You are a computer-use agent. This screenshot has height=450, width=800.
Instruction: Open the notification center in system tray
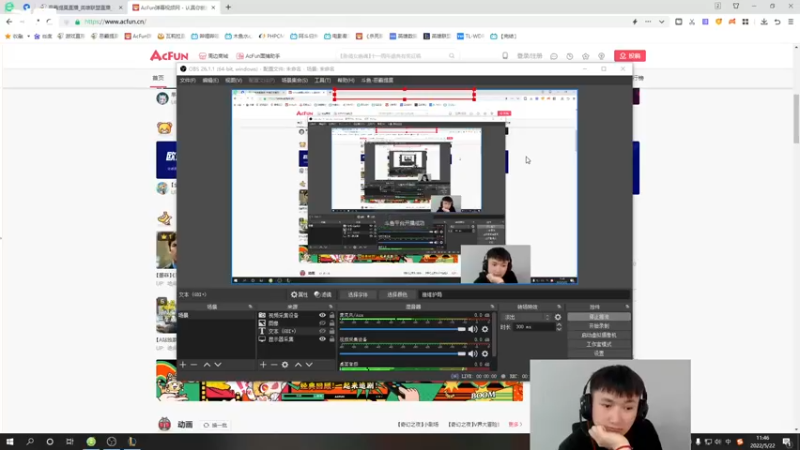(x=787, y=441)
